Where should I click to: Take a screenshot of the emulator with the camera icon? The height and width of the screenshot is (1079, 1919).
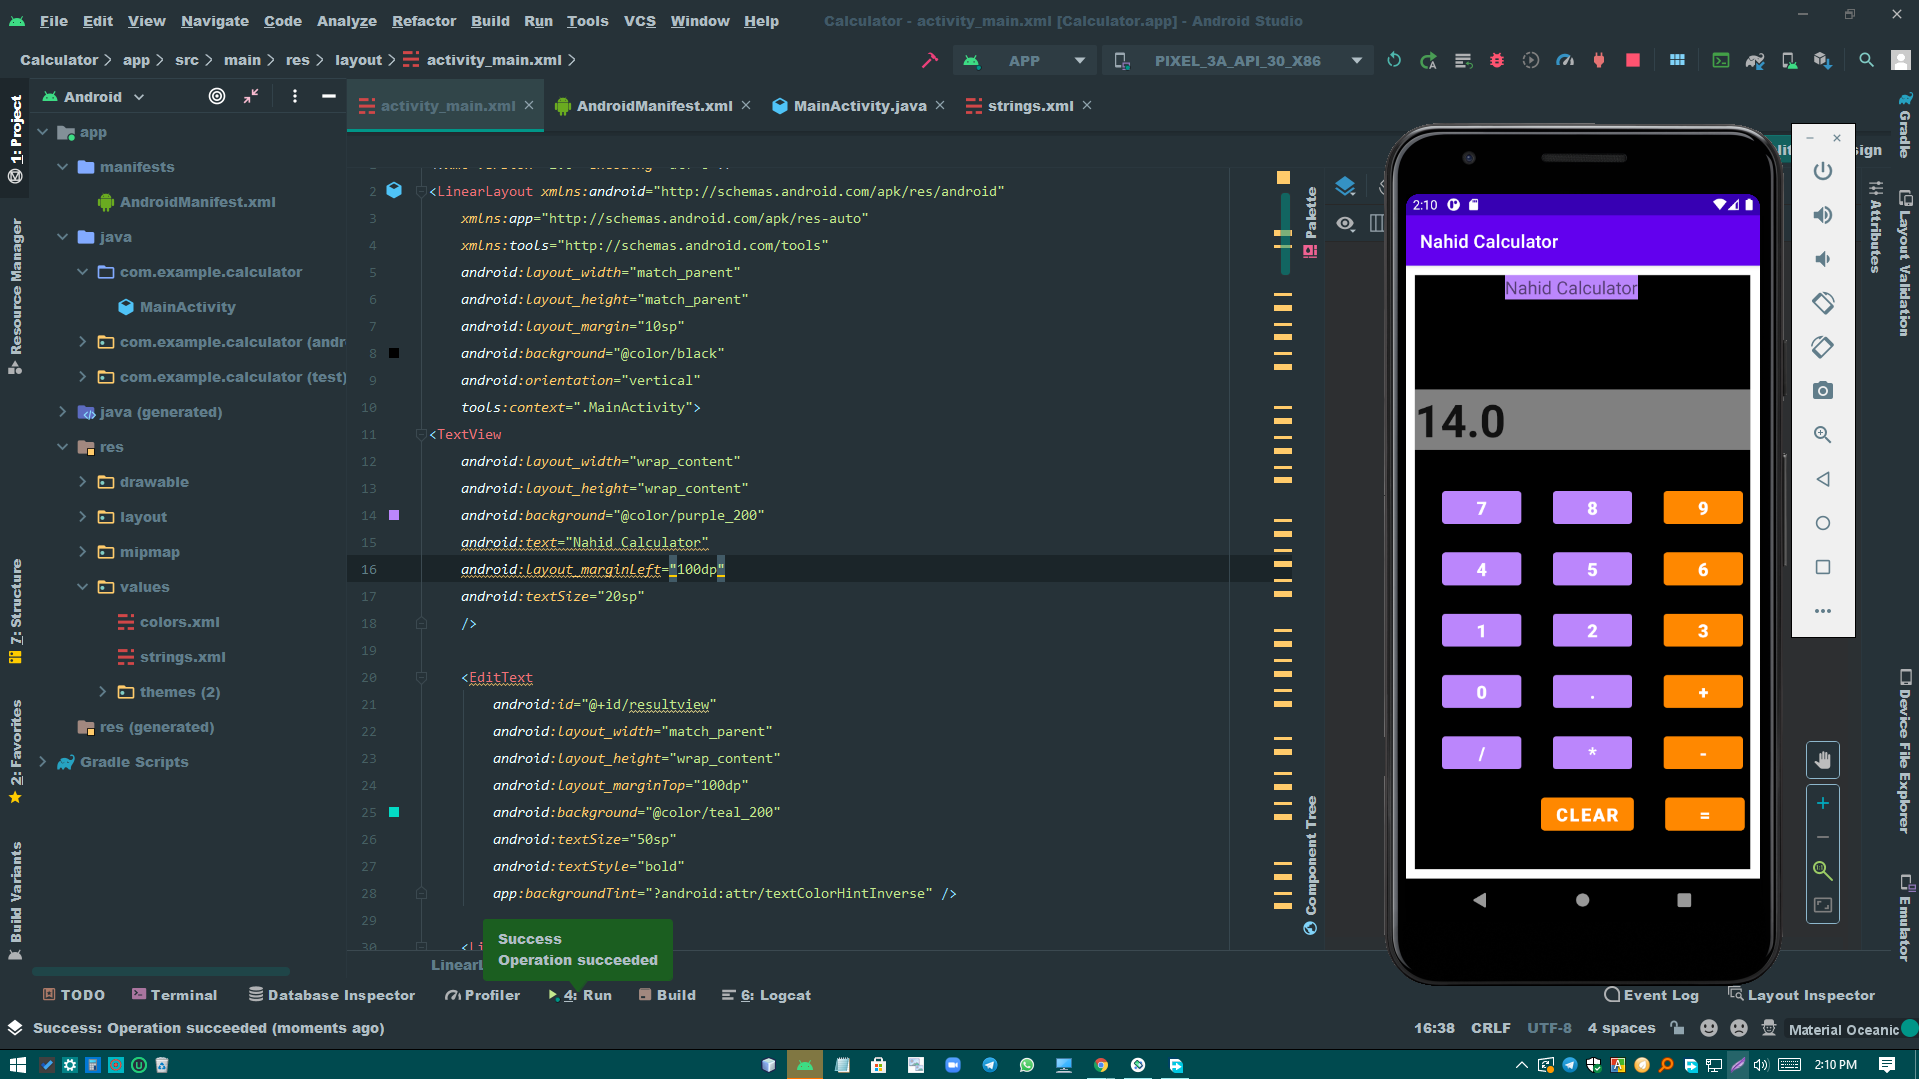coord(1822,391)
